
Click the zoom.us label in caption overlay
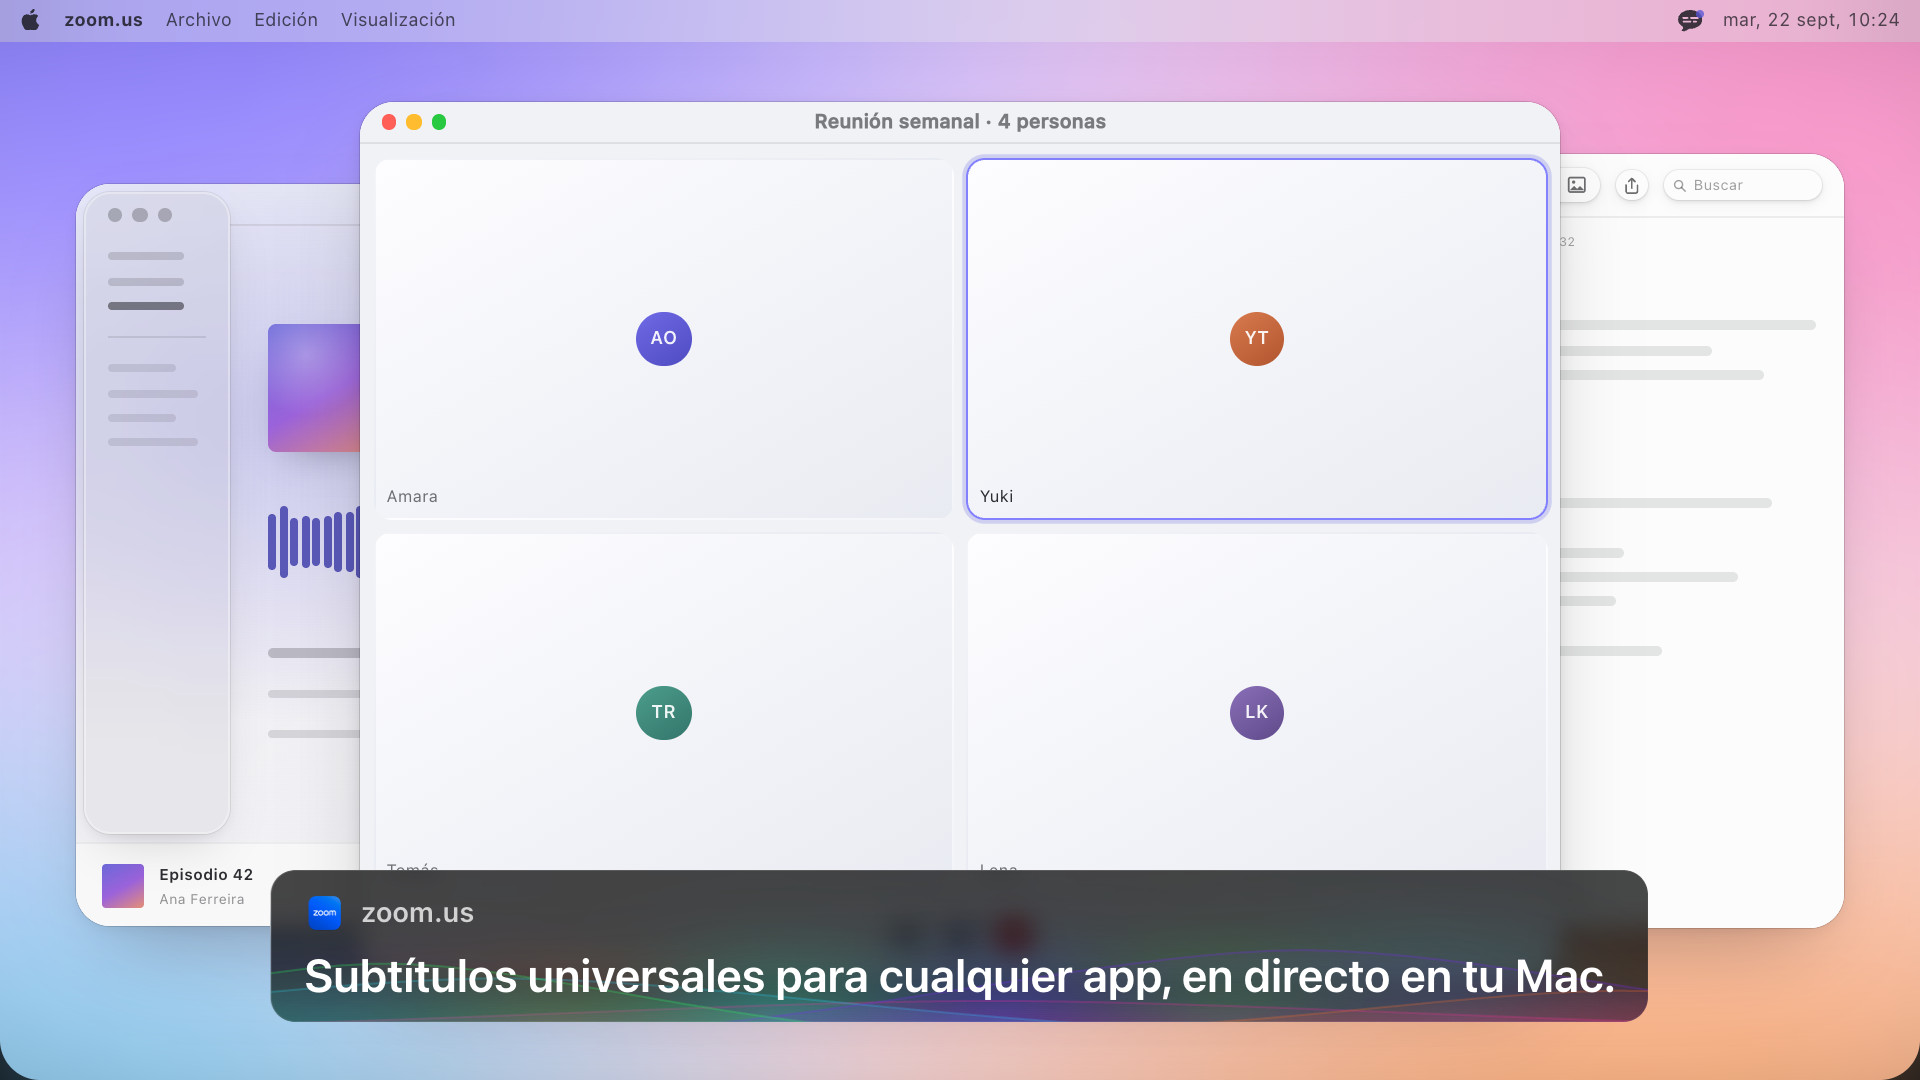tap(418, 912)
